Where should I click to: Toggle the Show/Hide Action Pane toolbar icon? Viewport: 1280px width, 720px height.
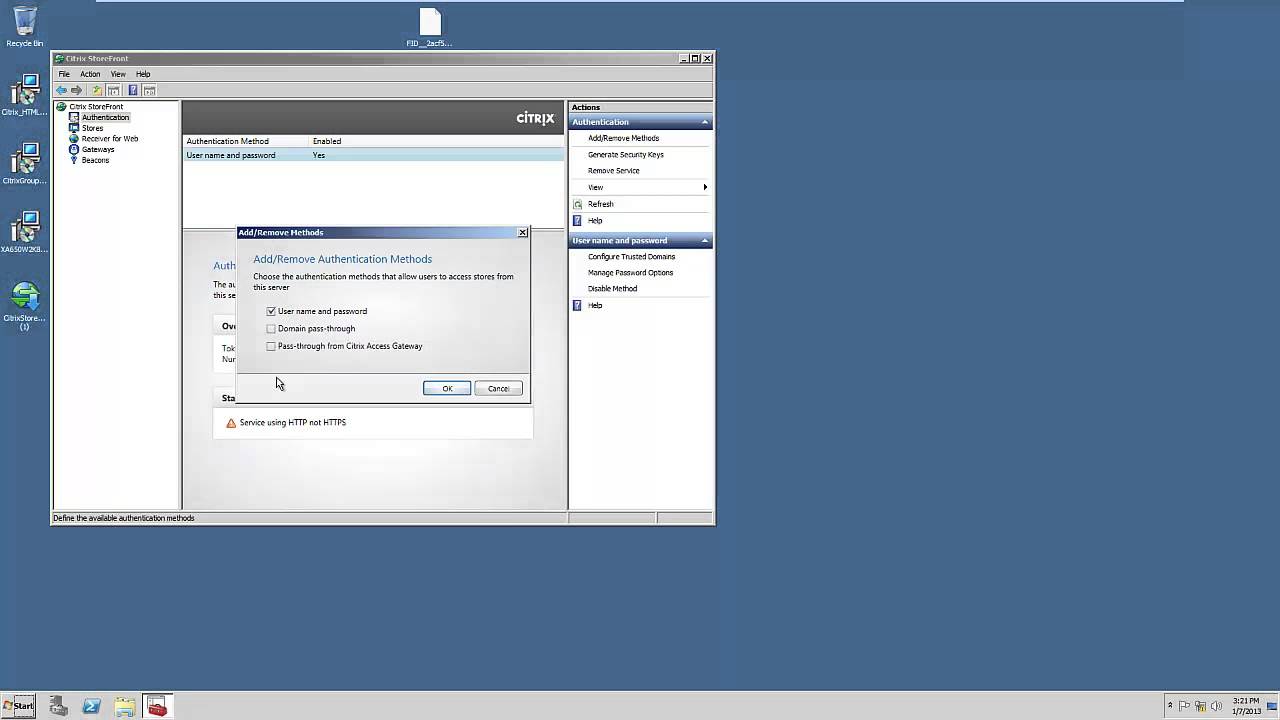(149, 90)
